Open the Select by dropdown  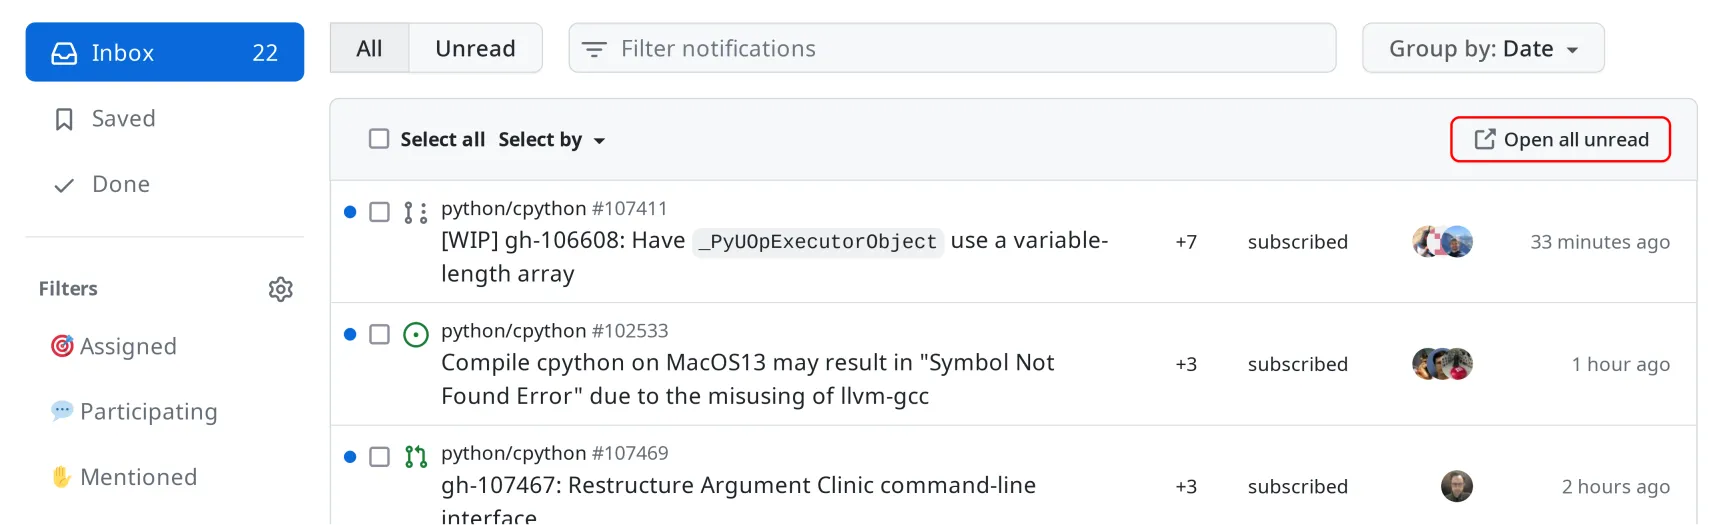tap(552, 140)
